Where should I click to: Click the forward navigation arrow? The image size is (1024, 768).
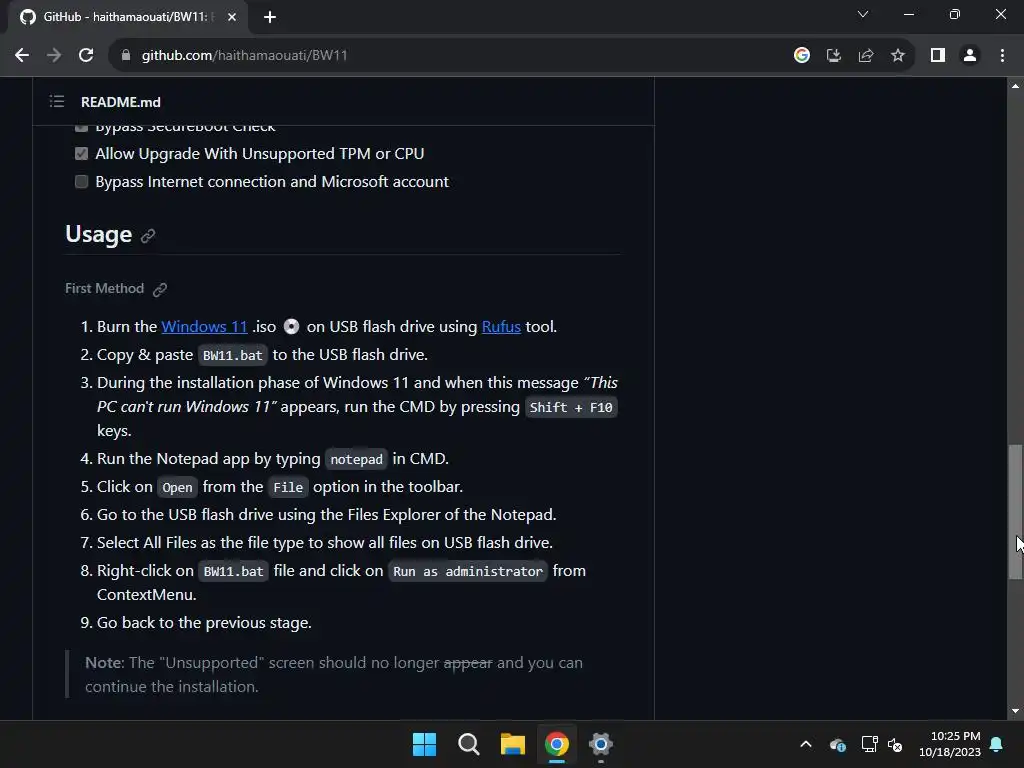(54, 56)
